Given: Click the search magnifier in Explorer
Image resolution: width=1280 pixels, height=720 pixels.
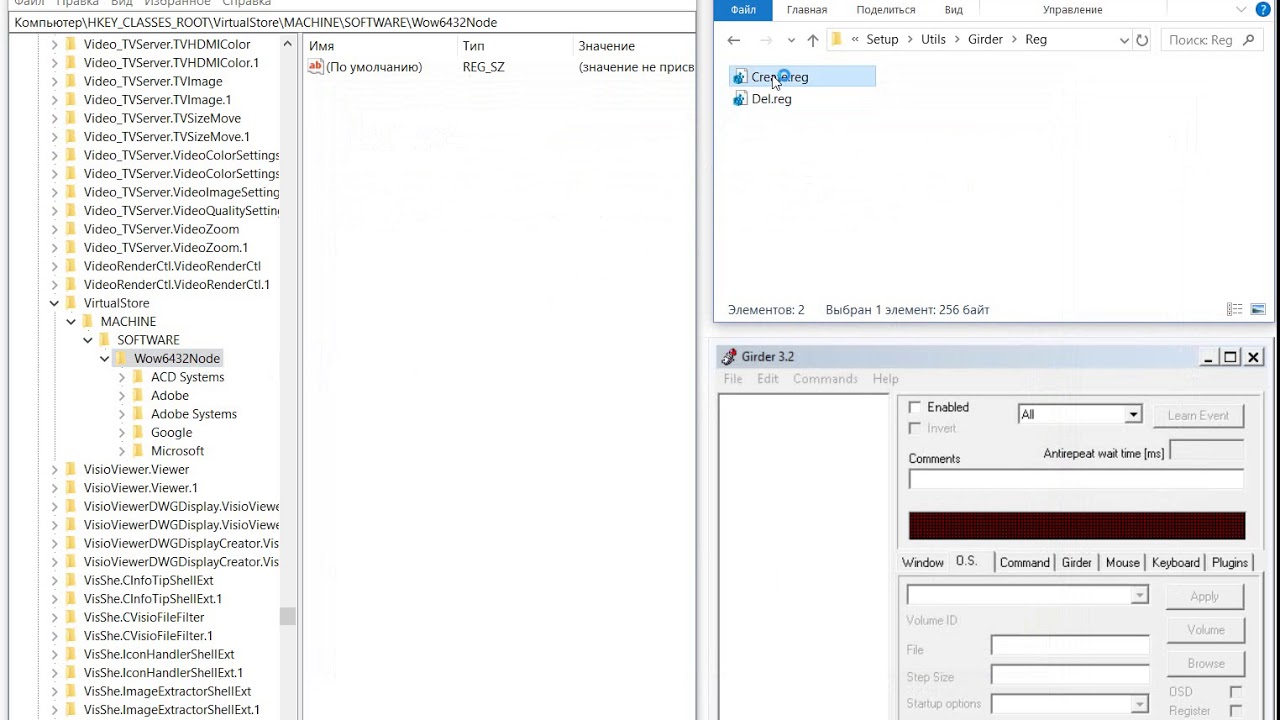Looking at the screenshot, I should click(x=1248, y=40).
